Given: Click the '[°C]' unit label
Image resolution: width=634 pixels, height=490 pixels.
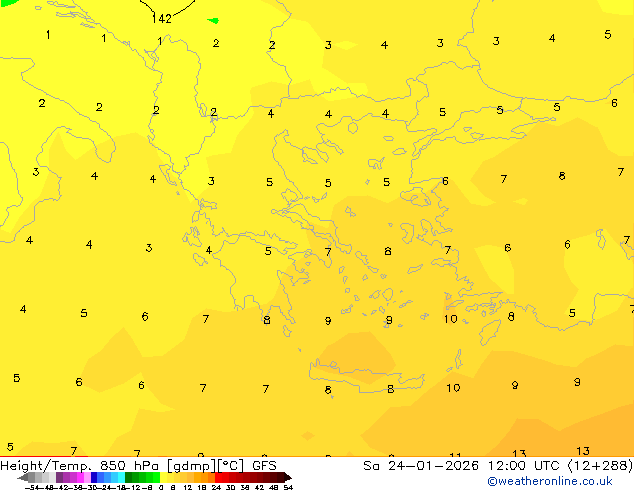Looking at the screenshot, I should coord(231,466).
